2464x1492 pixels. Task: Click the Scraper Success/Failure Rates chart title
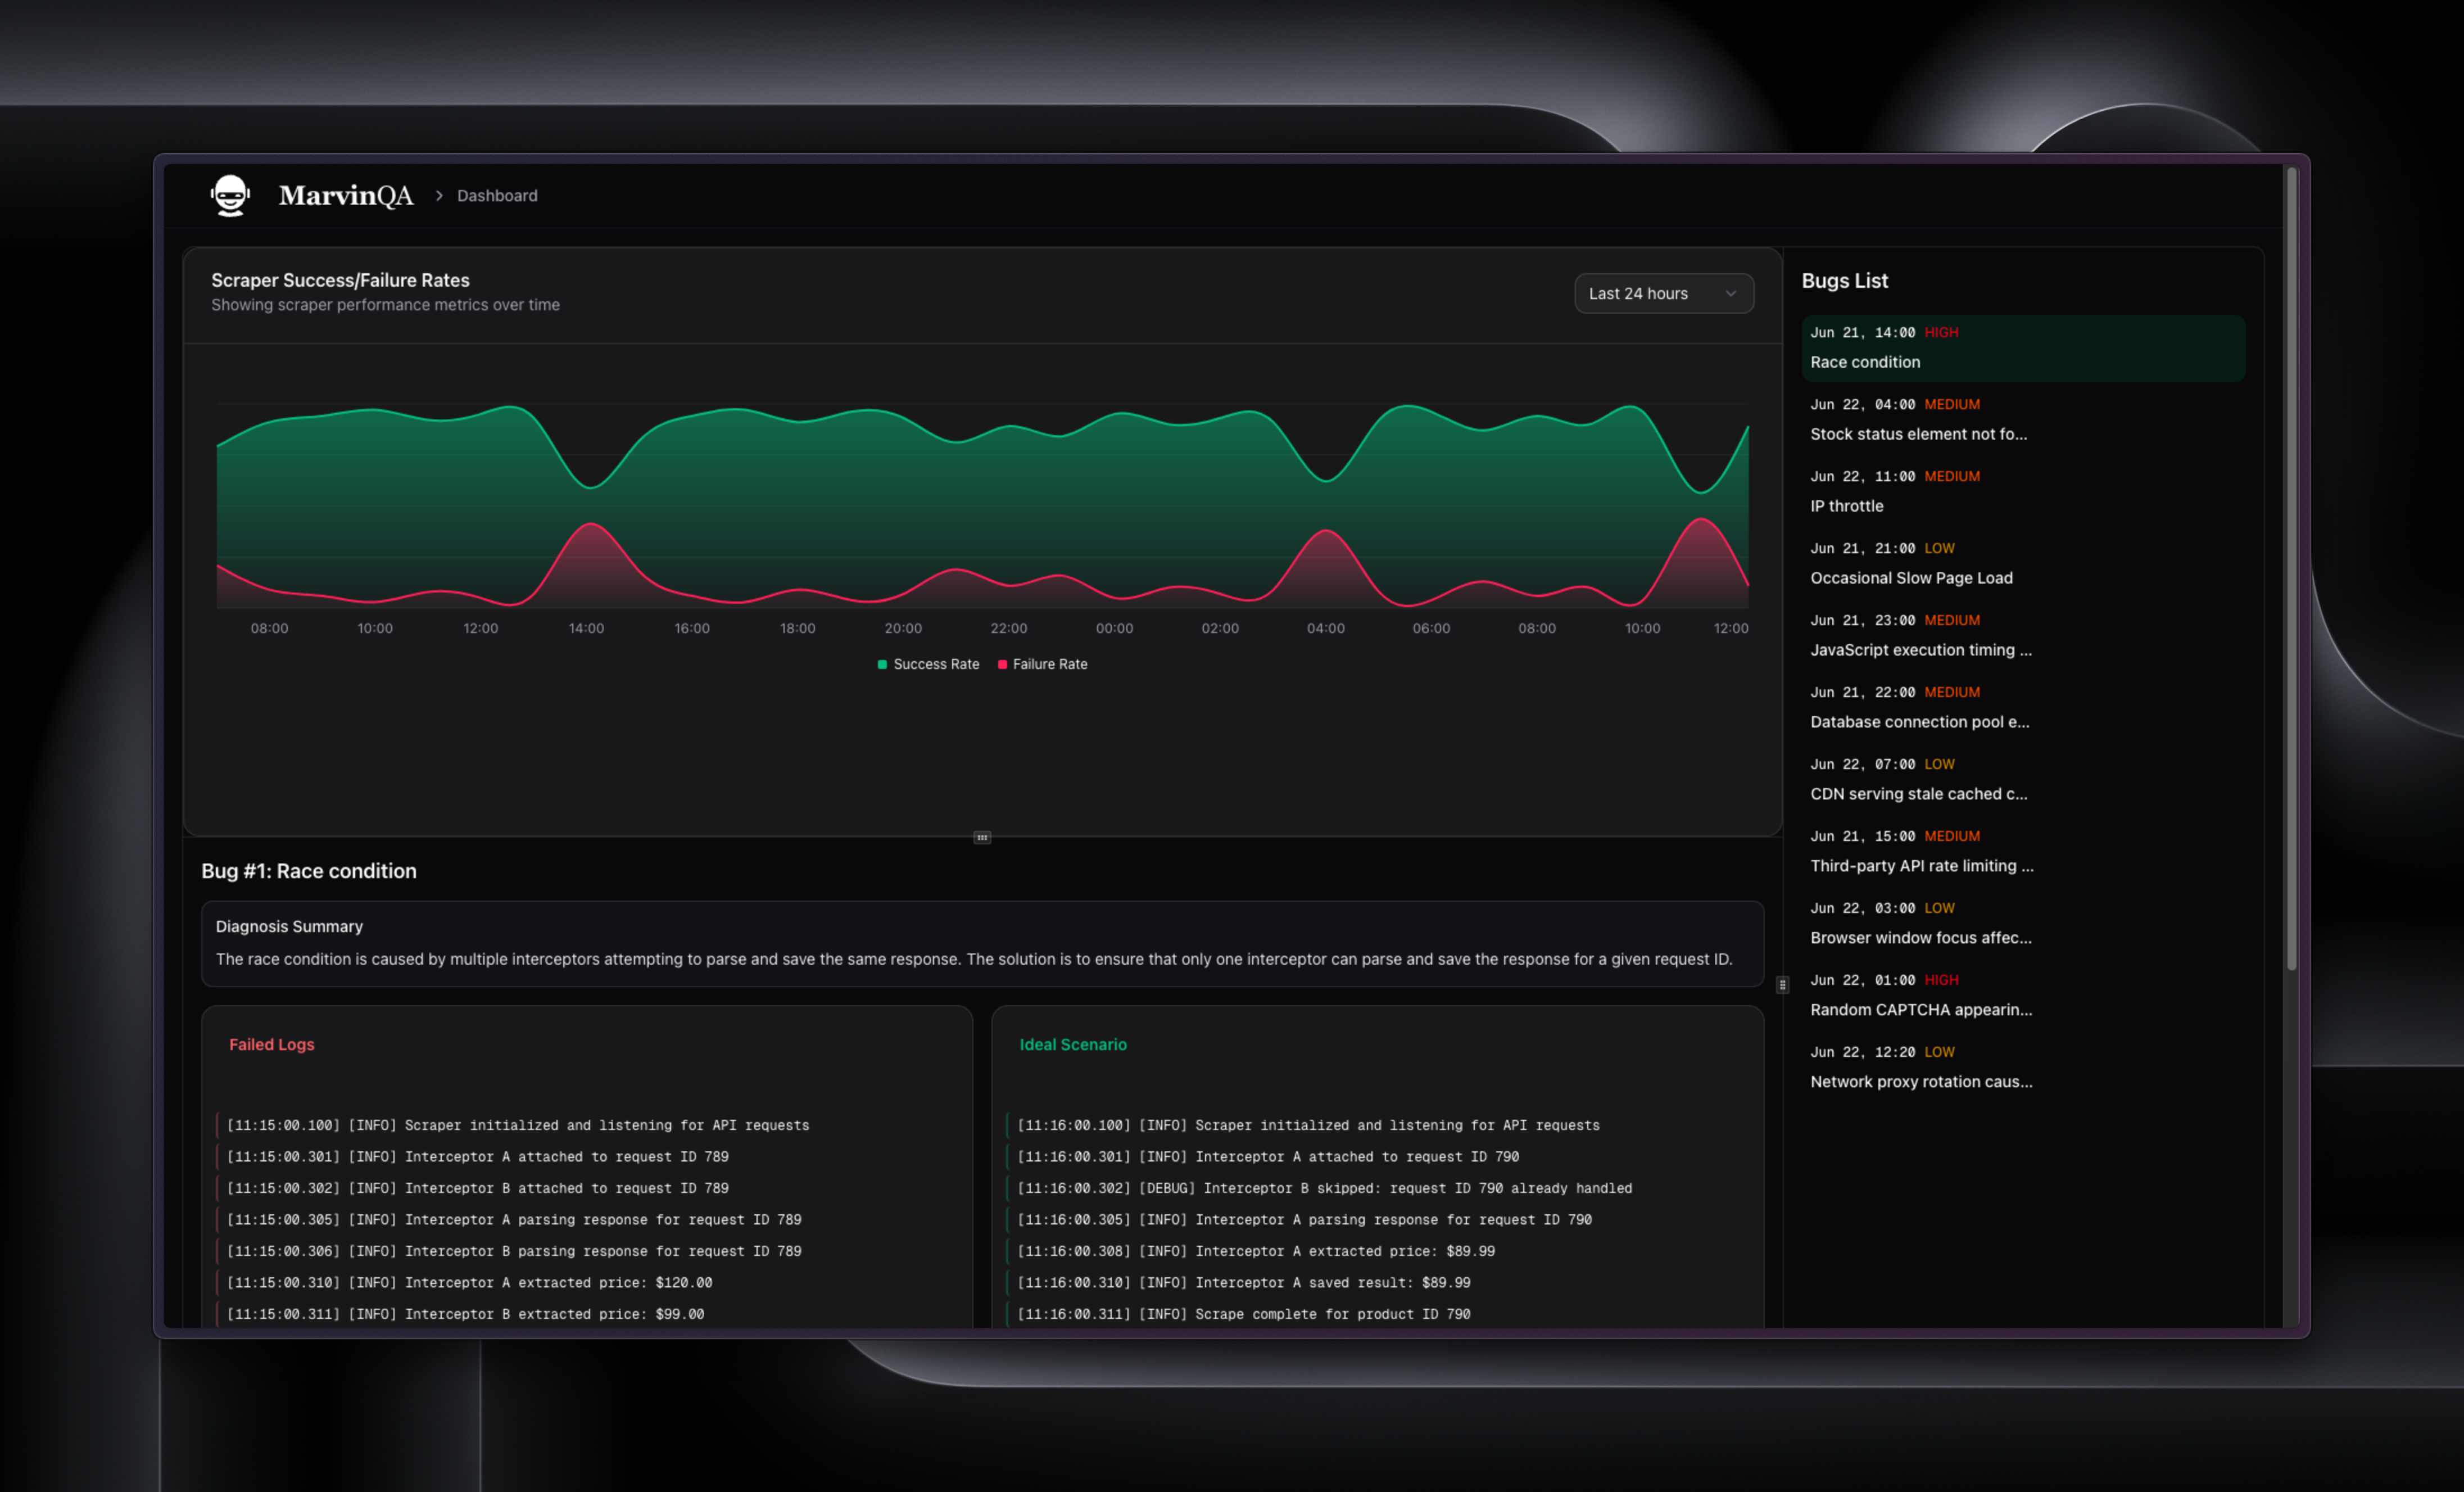click(340, 280)
